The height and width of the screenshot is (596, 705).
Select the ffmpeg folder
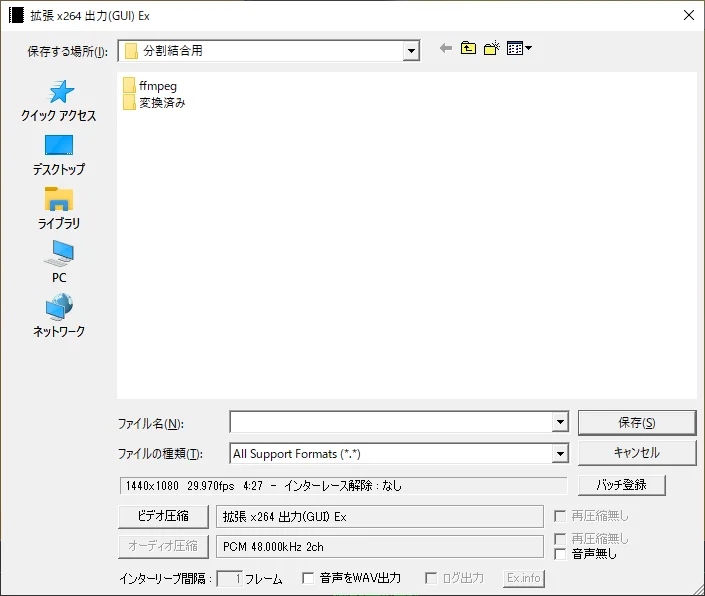[157, 86]
